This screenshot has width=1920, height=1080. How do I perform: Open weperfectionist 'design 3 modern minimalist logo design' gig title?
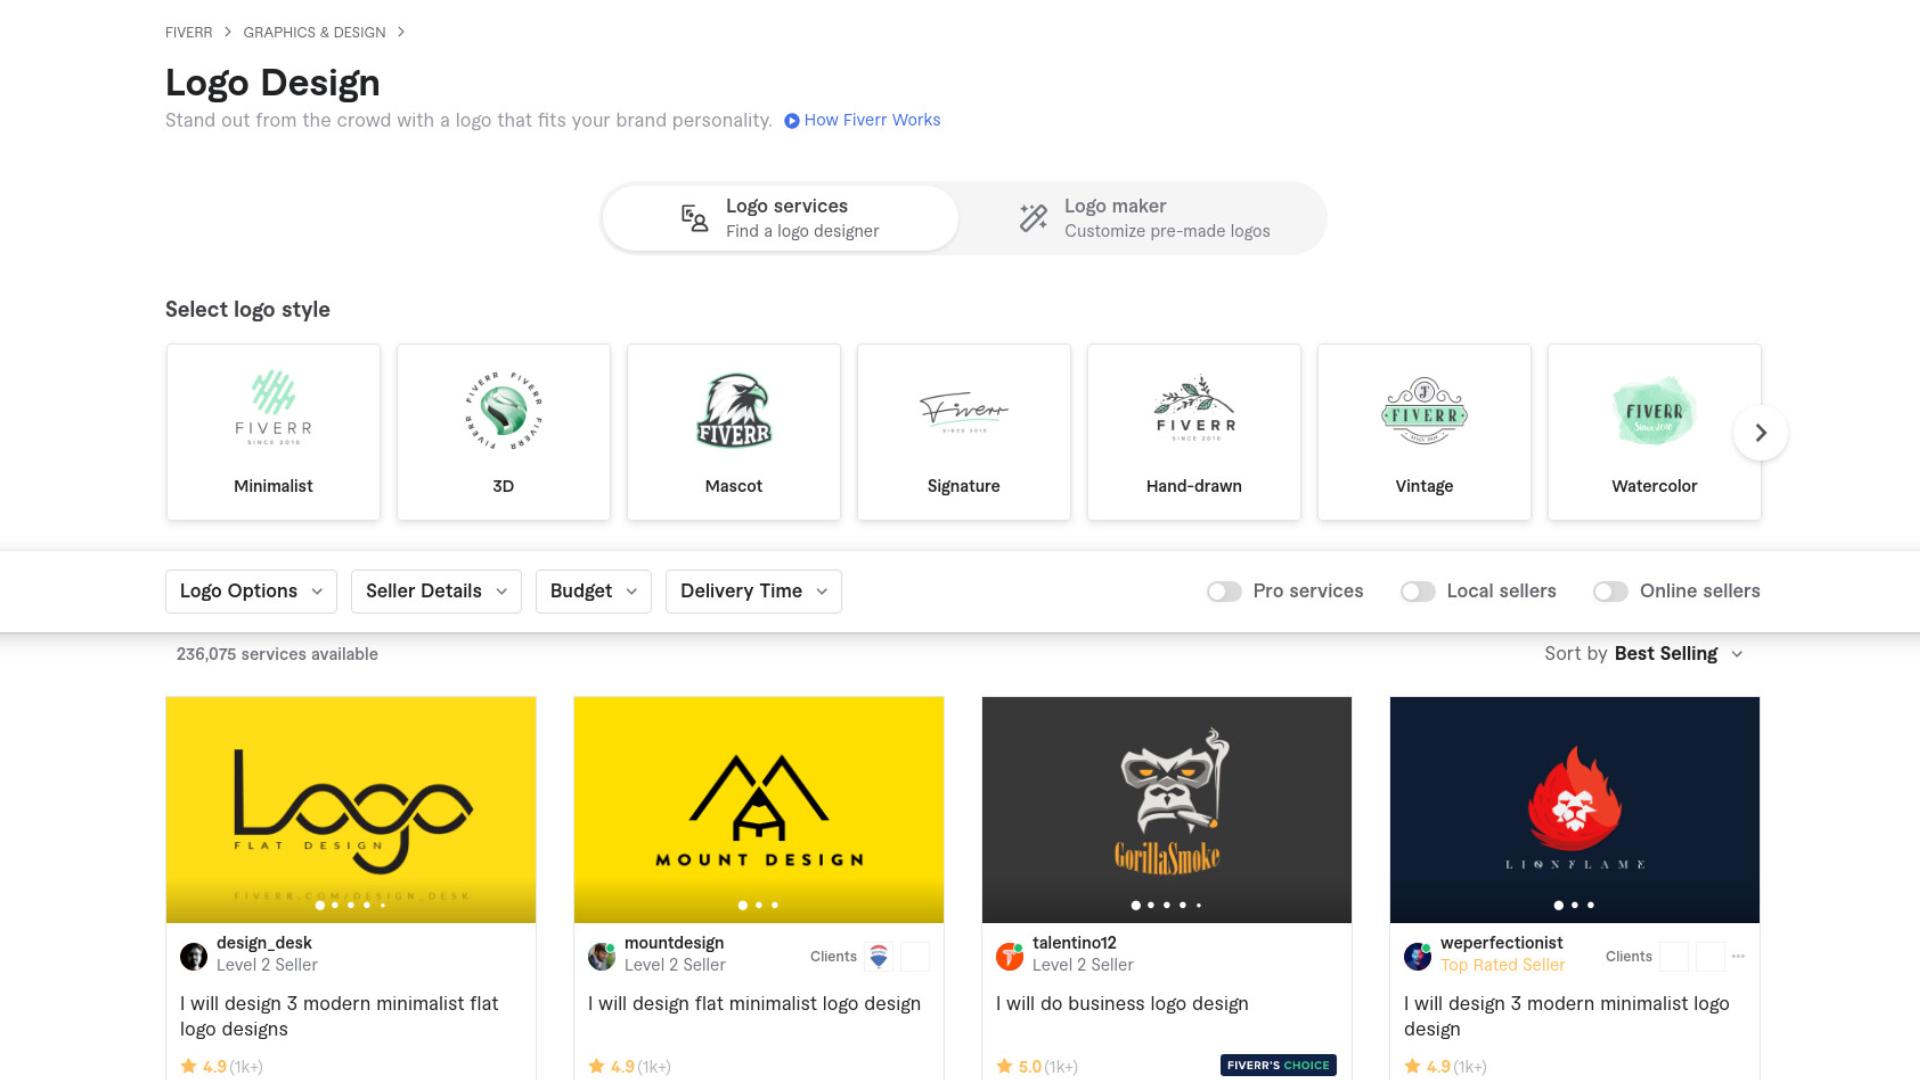pos(1566,1016)
